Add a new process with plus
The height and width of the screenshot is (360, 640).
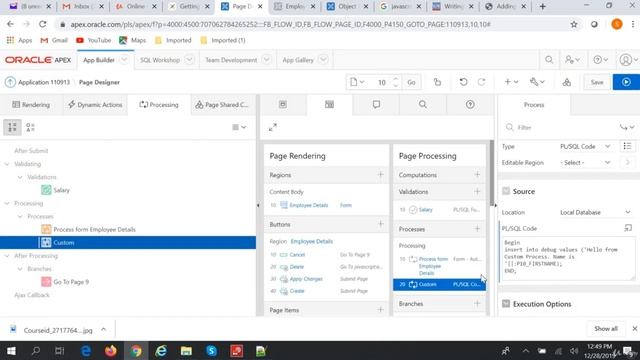point(477,229)
